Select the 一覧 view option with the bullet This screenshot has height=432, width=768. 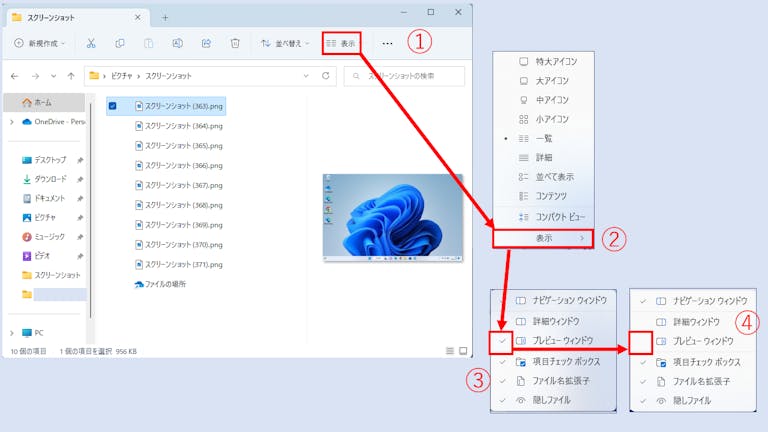(x=544, y=139)
